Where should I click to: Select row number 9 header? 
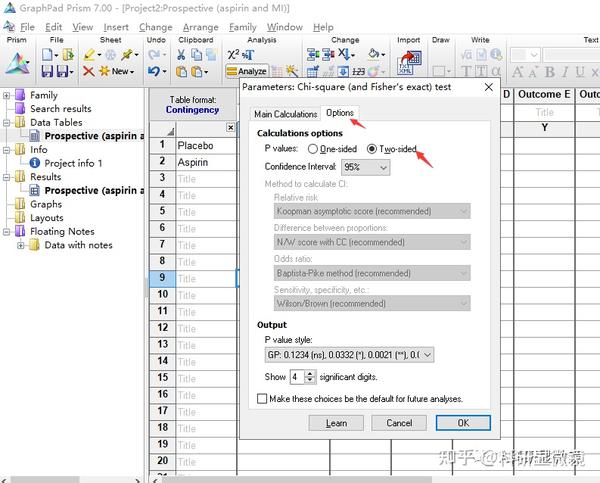point(162,278)
